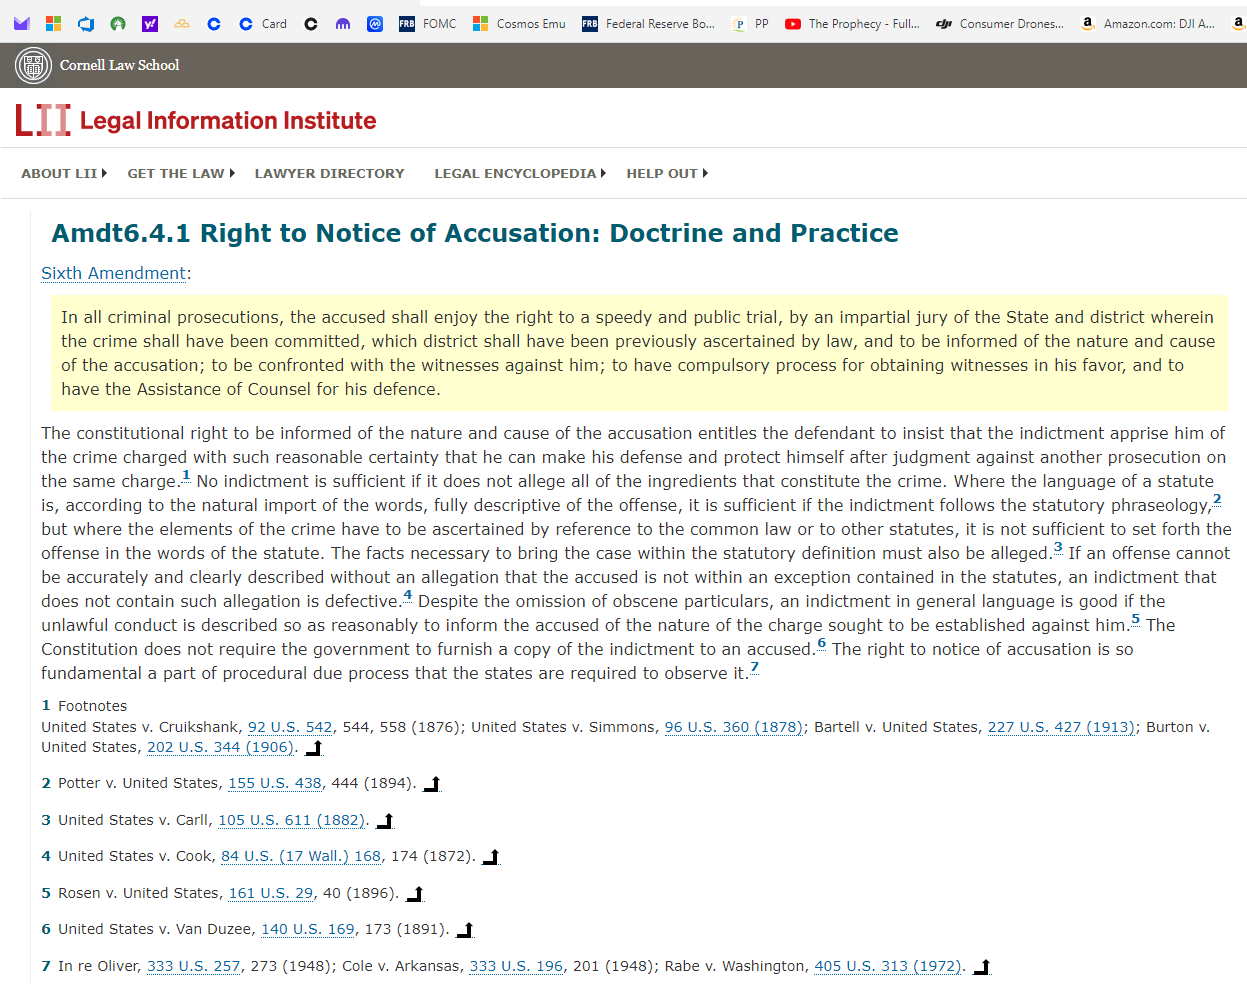Click the Legal Information Institute title
The image size is (1247, 984).
228,121
